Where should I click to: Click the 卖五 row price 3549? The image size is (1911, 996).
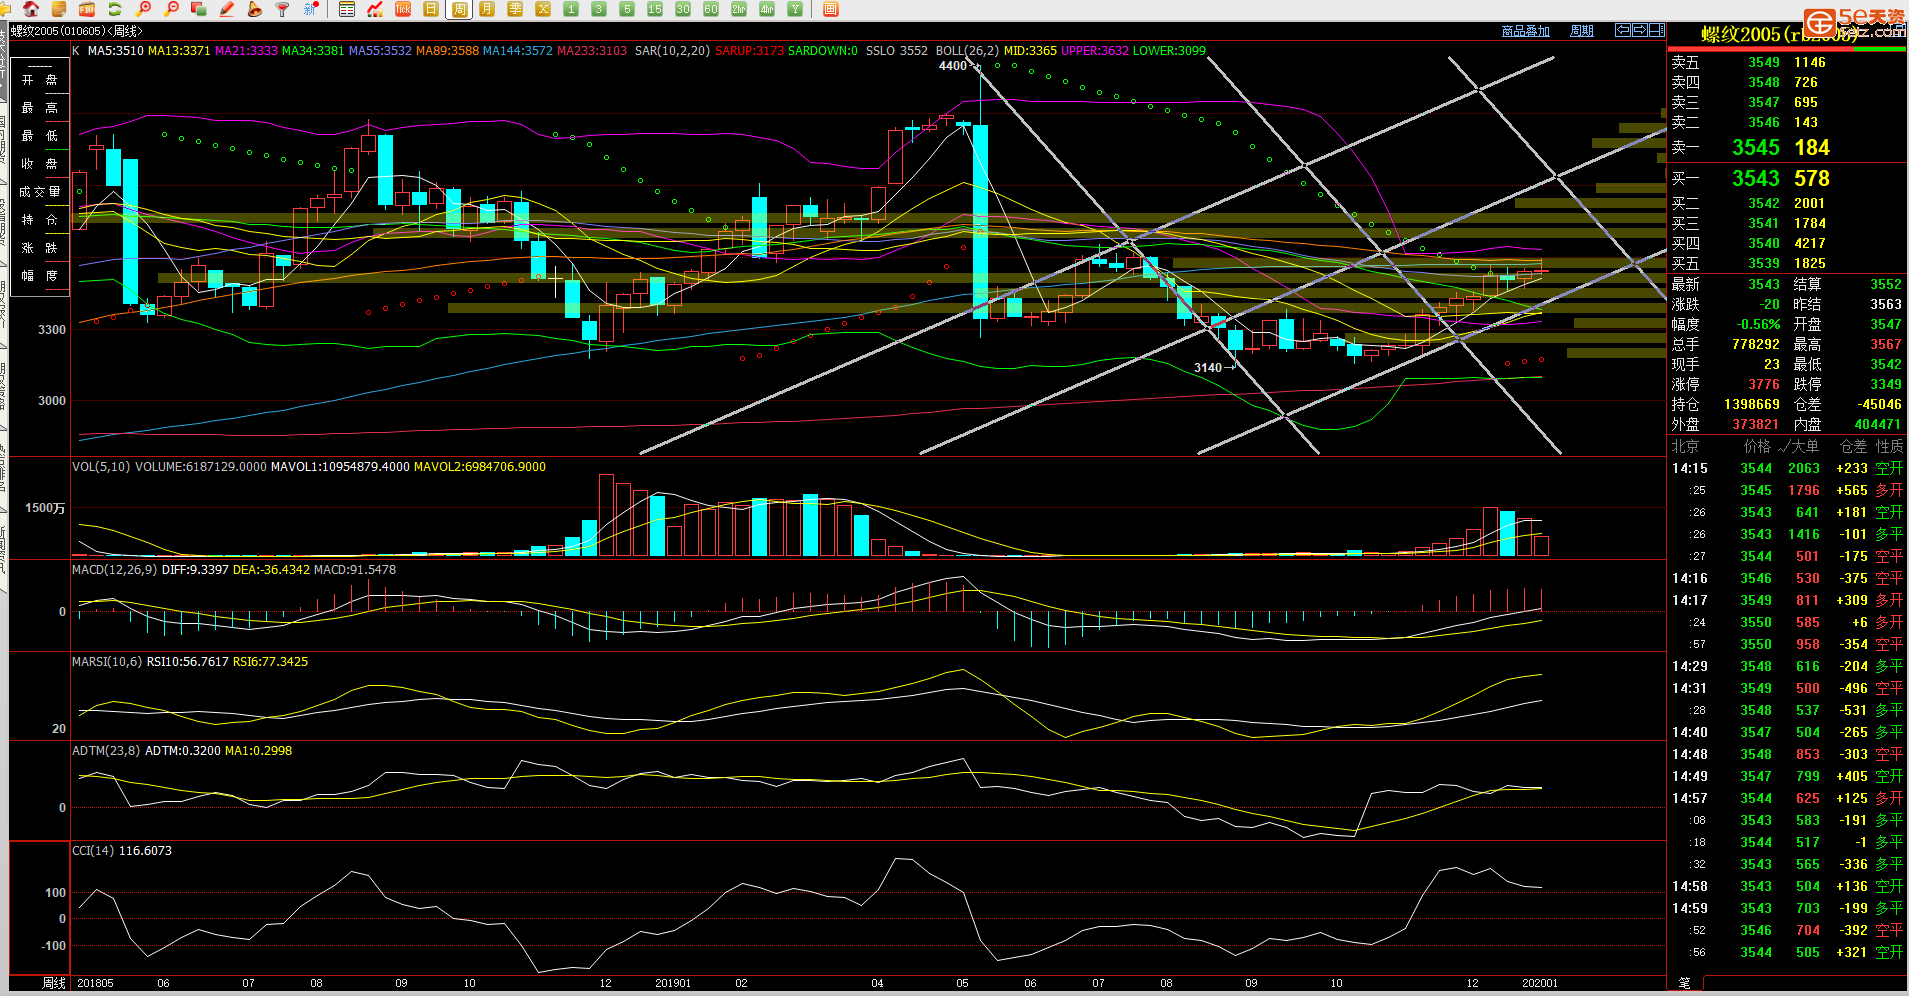[1764, 62]
